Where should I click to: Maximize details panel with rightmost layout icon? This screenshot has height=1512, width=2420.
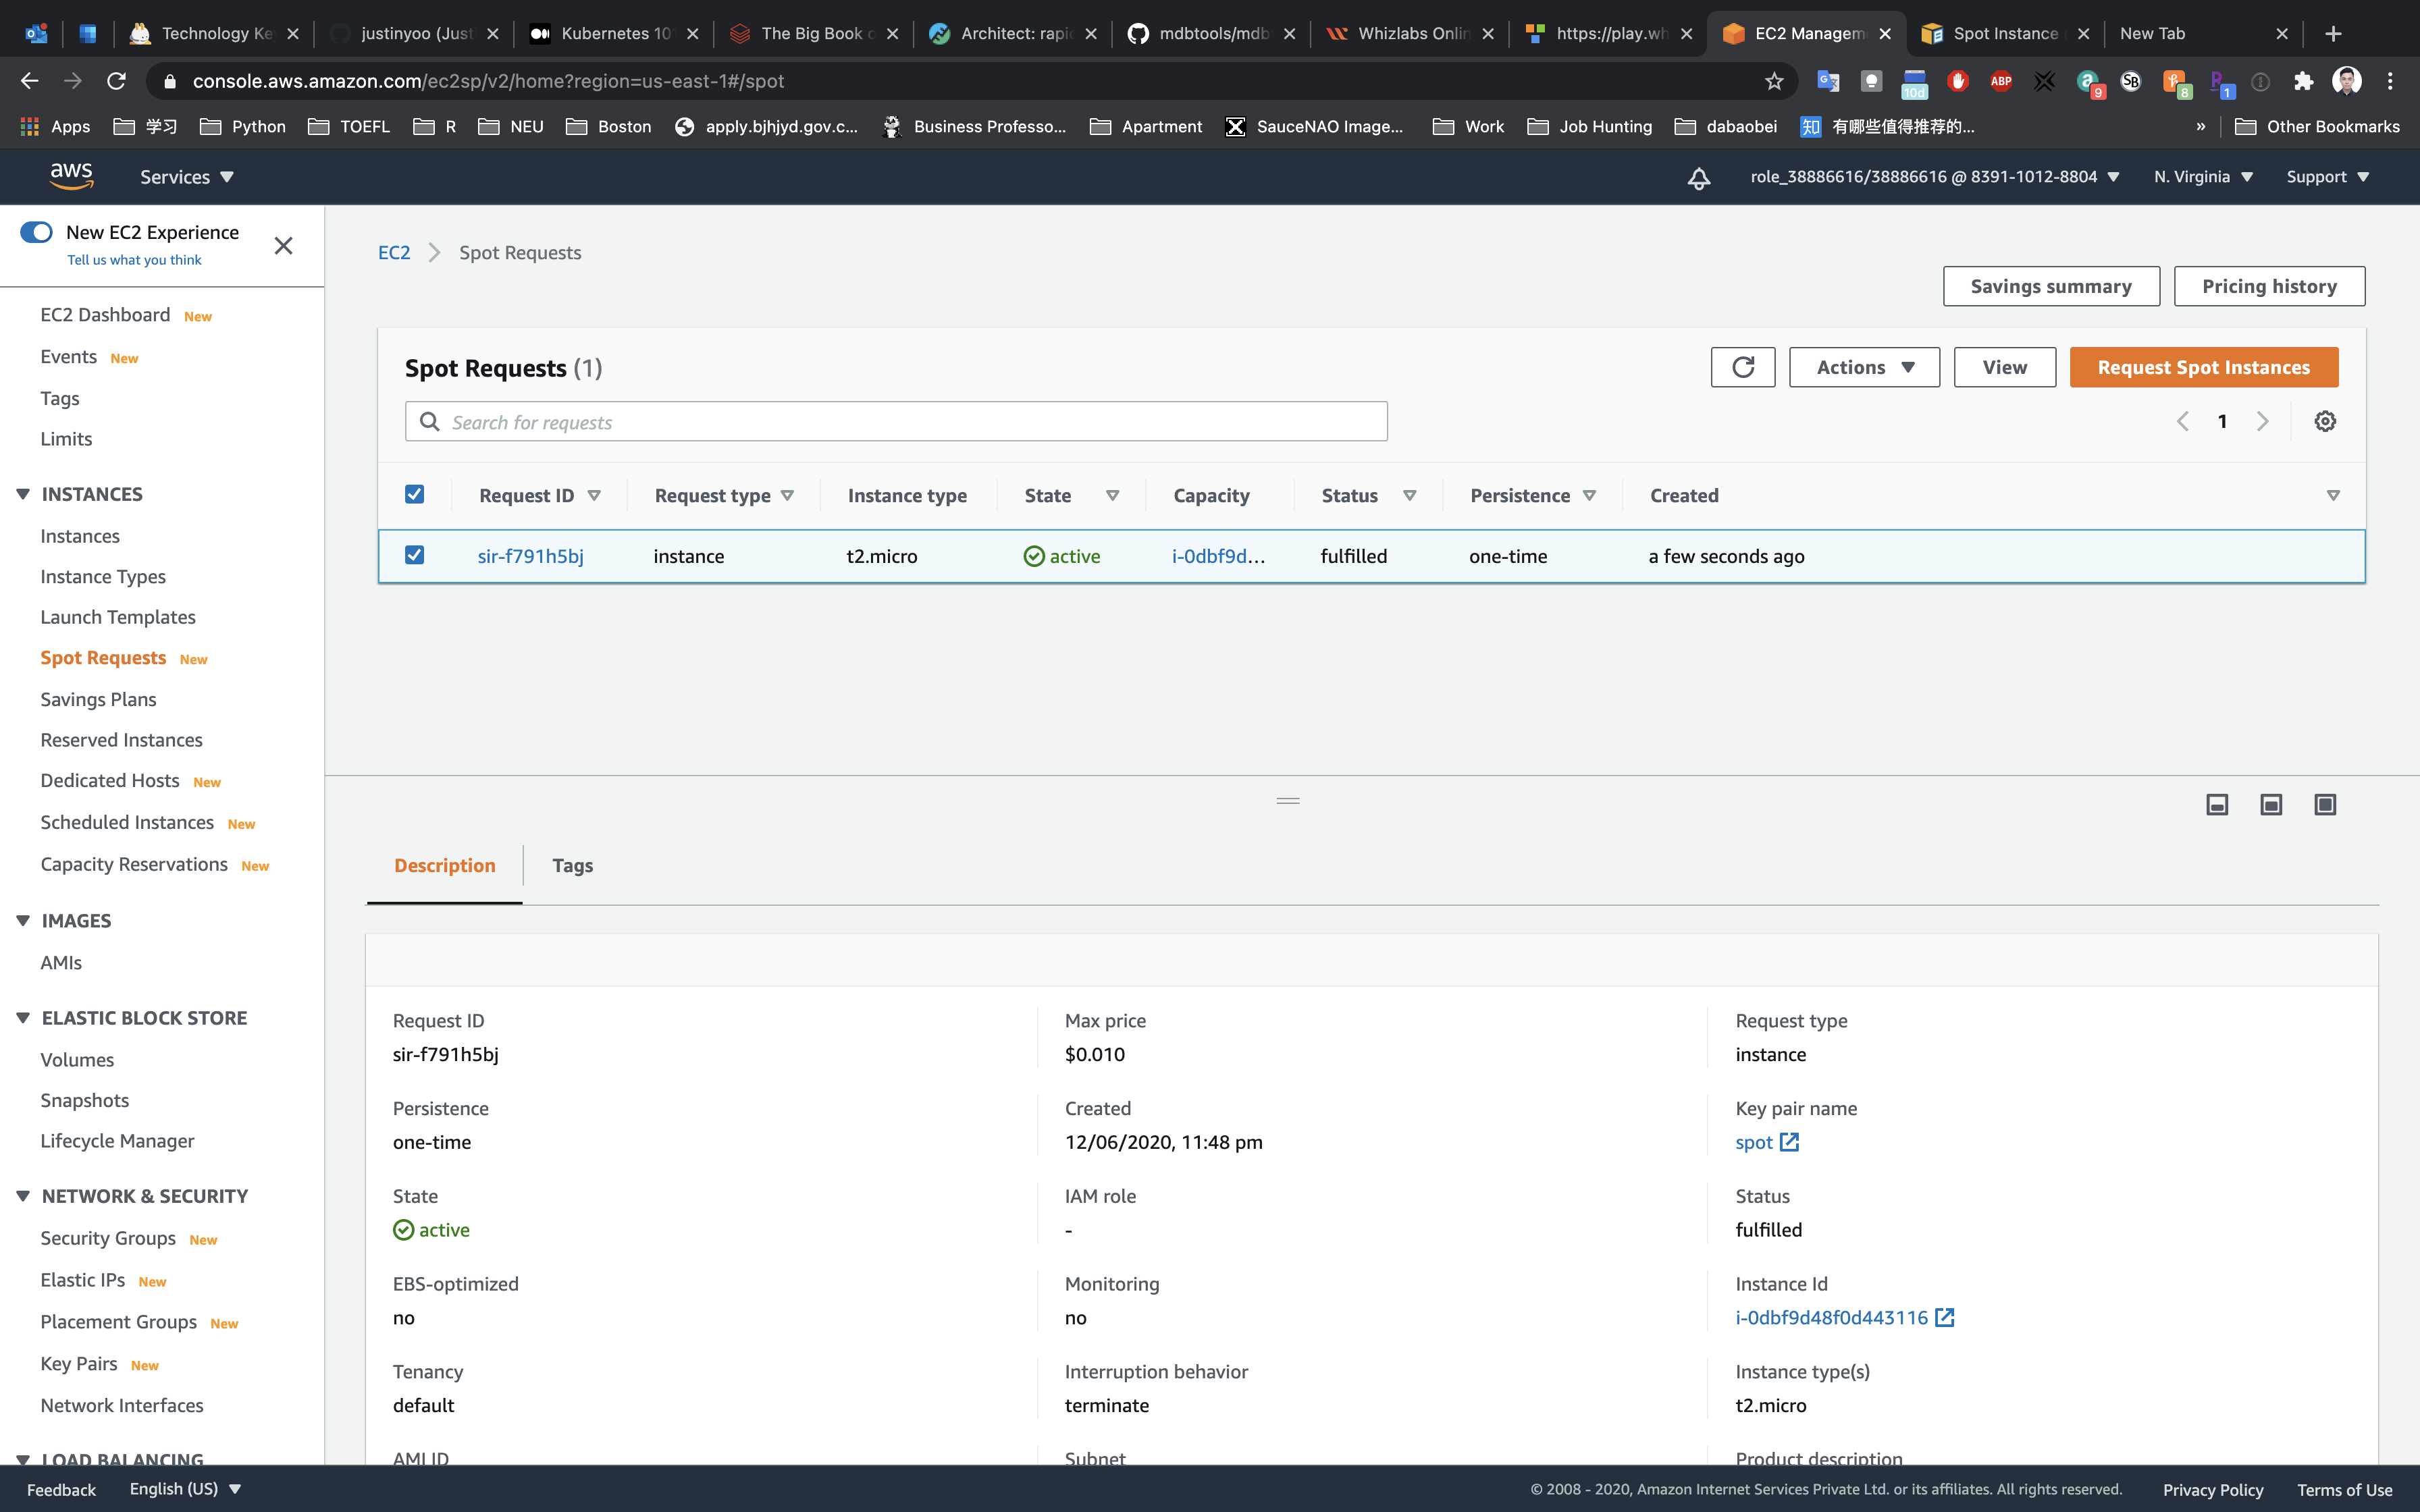coord(2325,805)
